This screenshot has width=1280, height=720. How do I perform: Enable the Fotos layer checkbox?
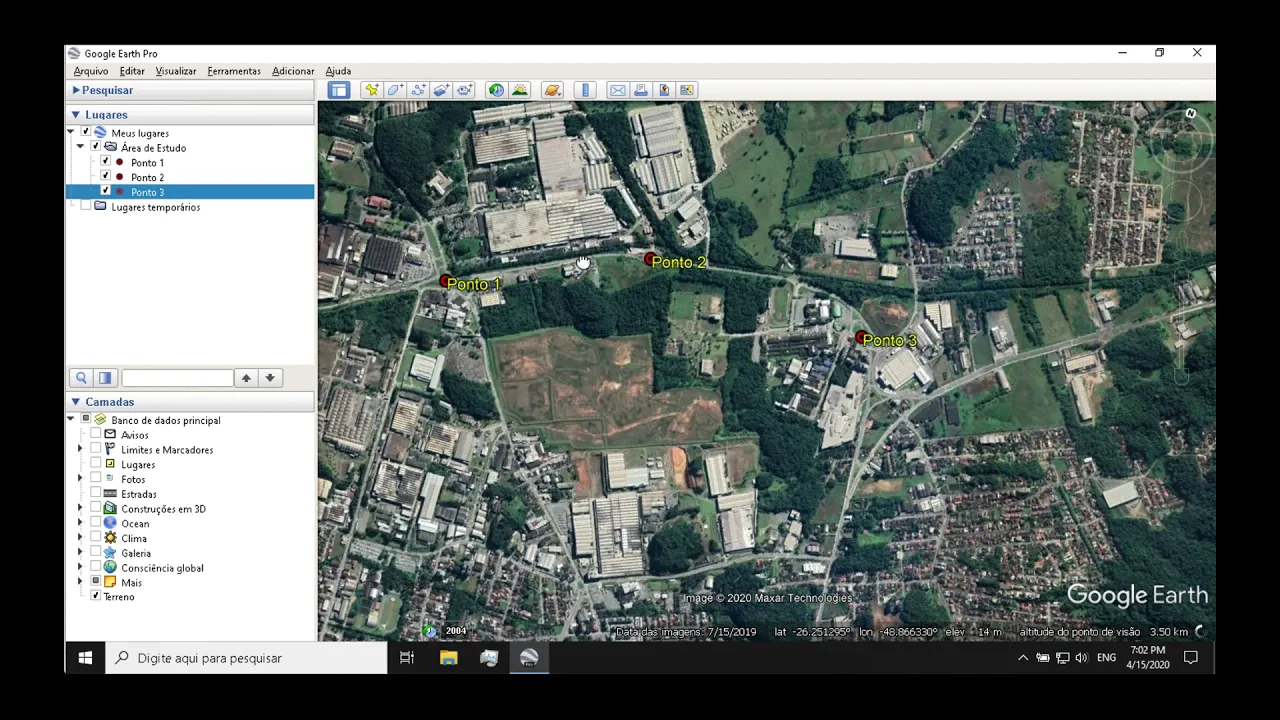[x=96, y=479]
